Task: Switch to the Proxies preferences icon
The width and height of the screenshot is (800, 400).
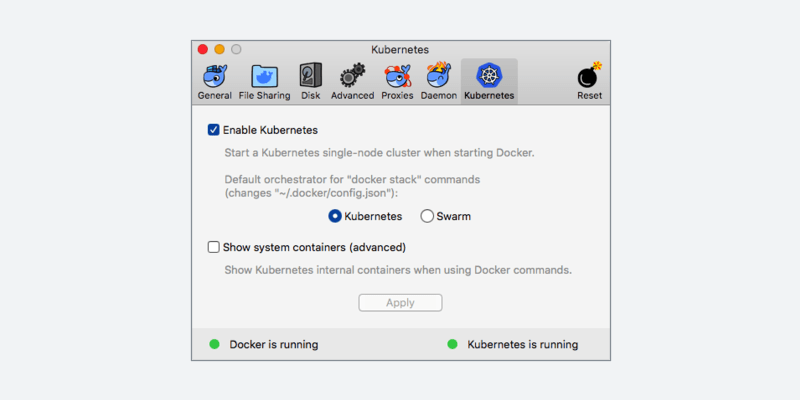Action: pyautogui.click(x=398, y=77)
